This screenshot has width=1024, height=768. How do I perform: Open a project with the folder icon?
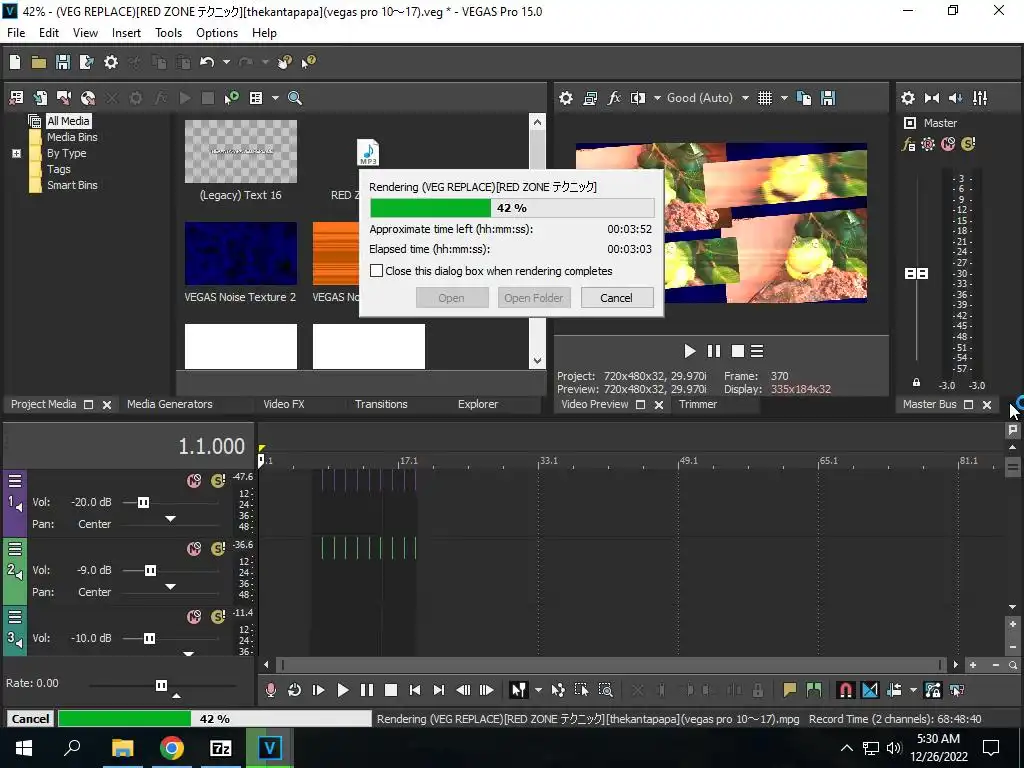[x=39, y=62]
